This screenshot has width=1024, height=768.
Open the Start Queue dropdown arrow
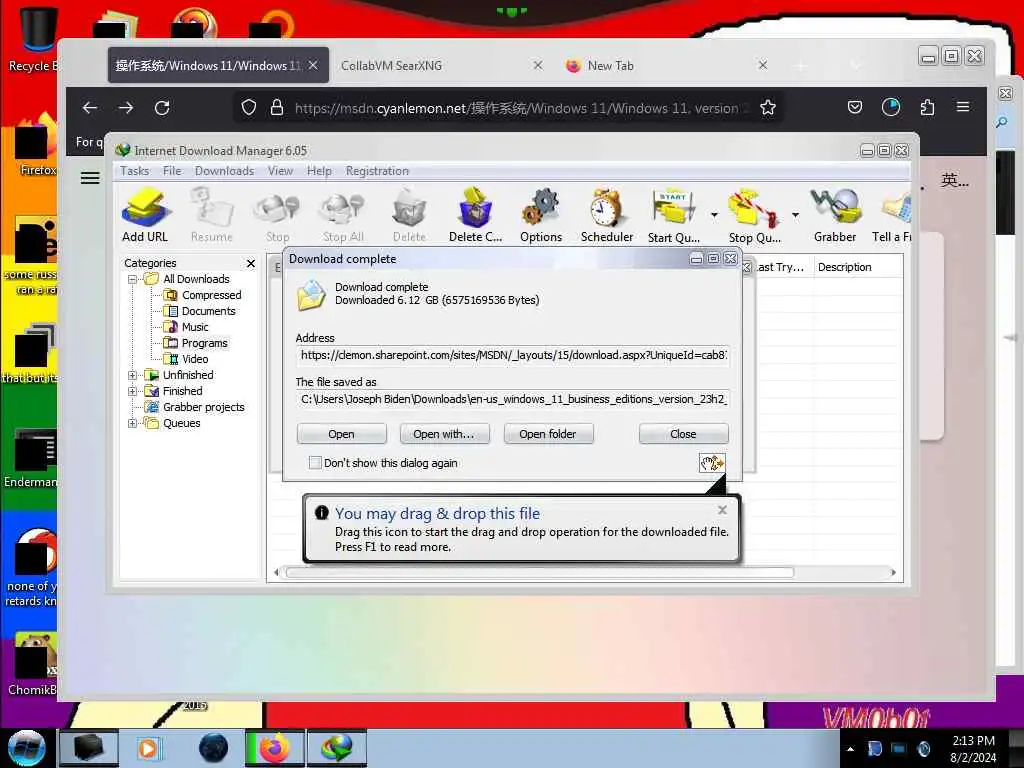pyautogui.click(x=714, y=215)
